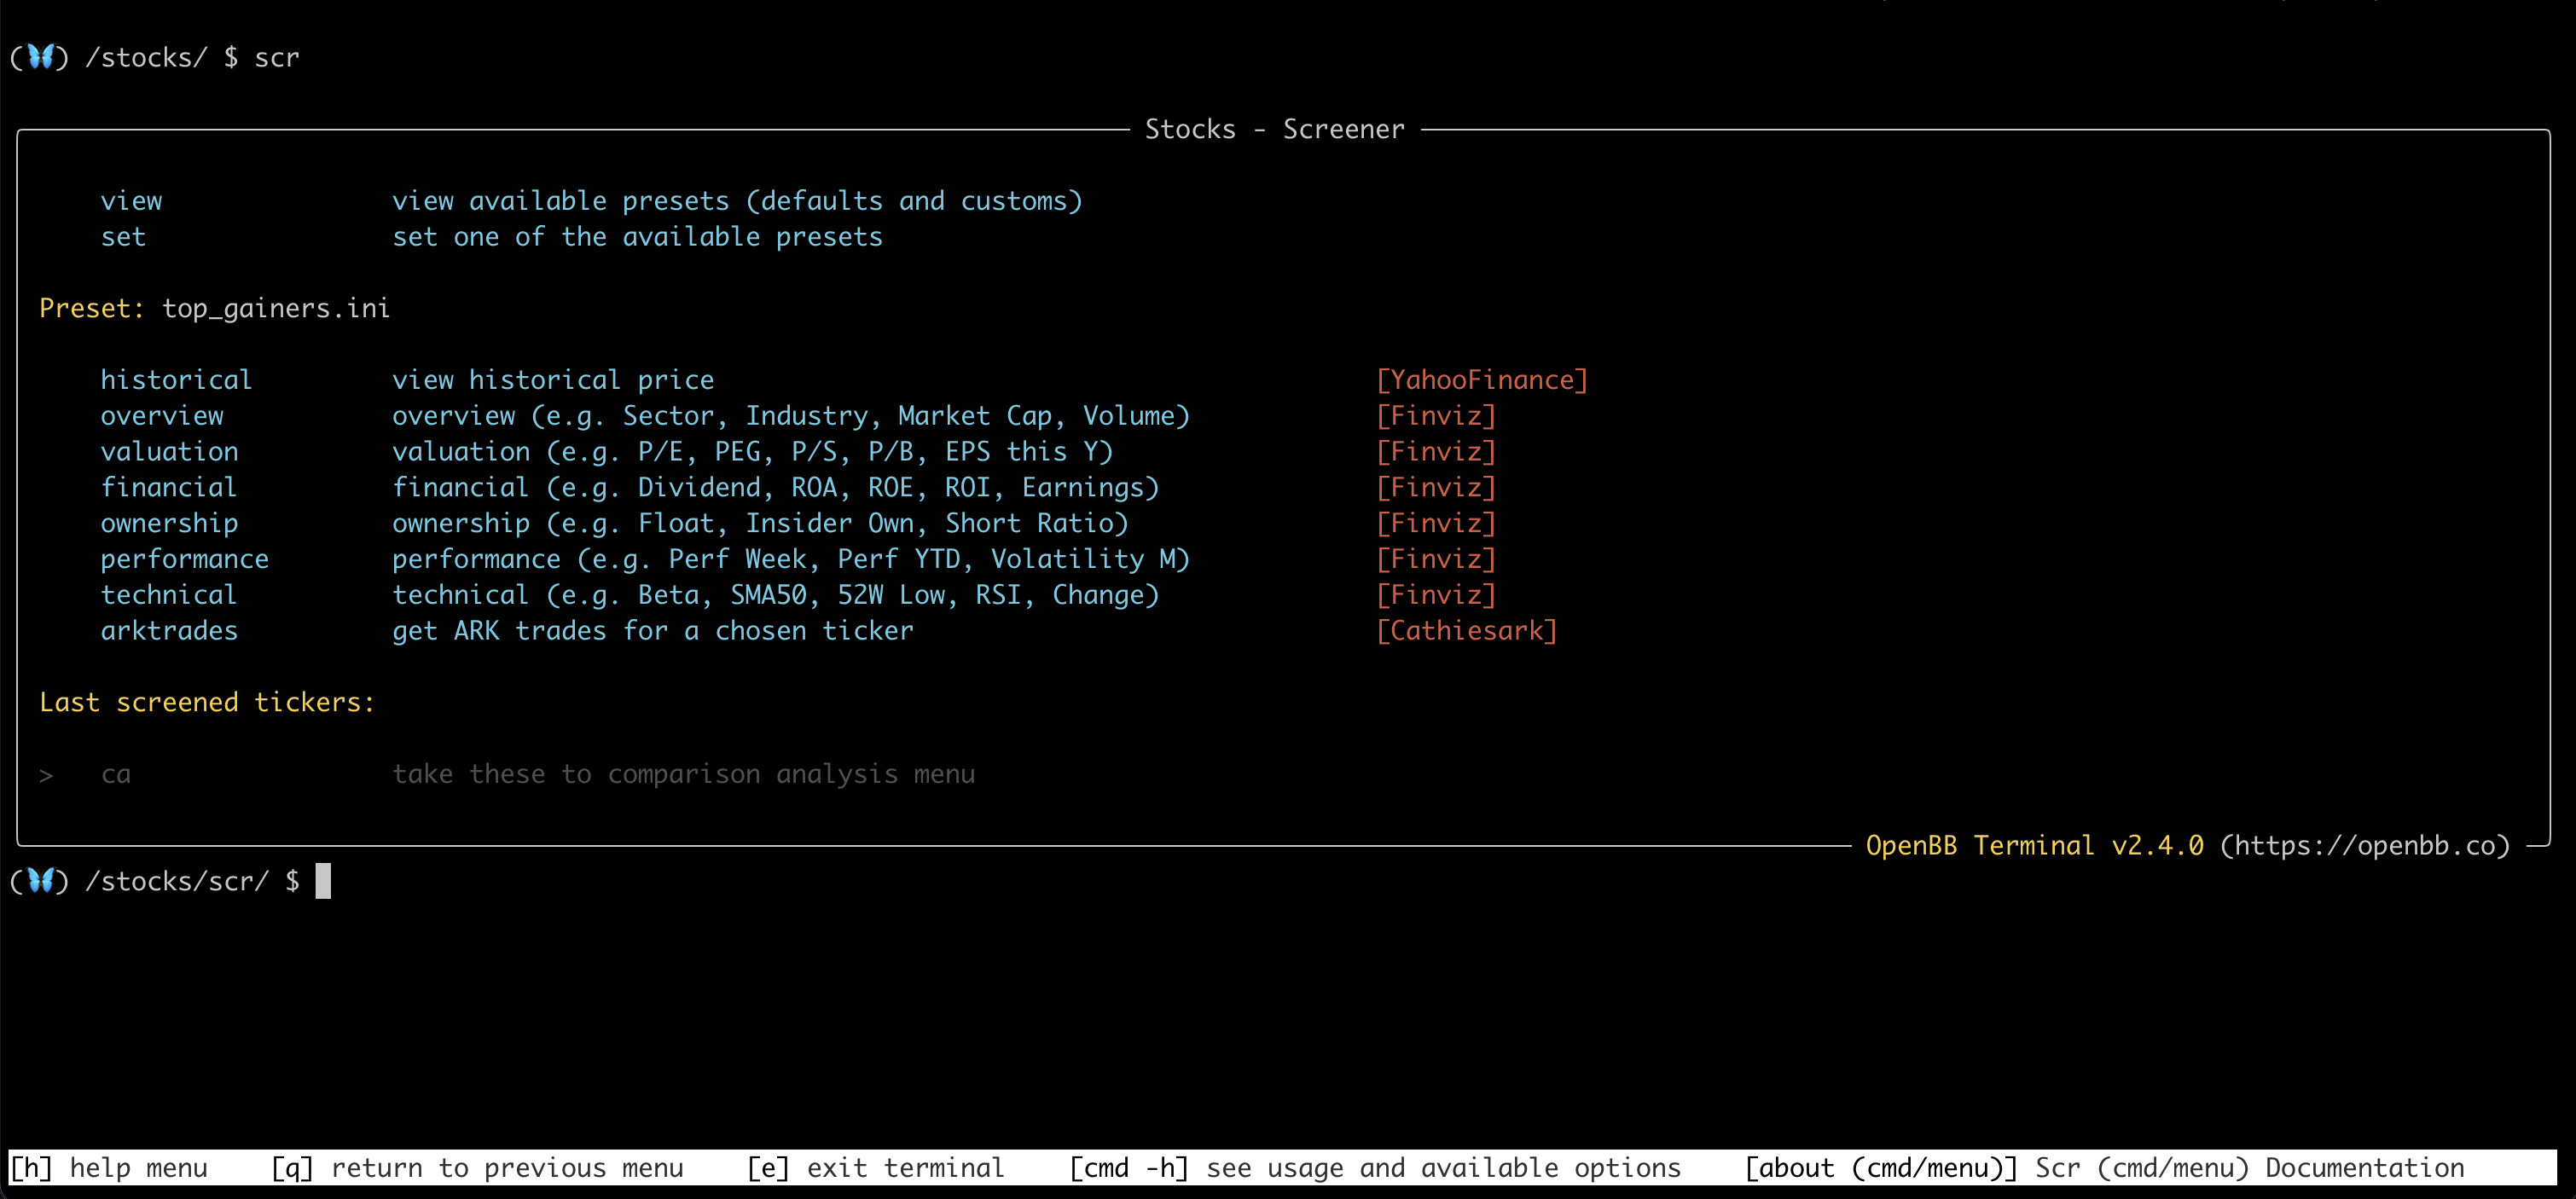Click the preset name top_gainers.ini
The image size is (2576, 1199).
click(276, 308)
